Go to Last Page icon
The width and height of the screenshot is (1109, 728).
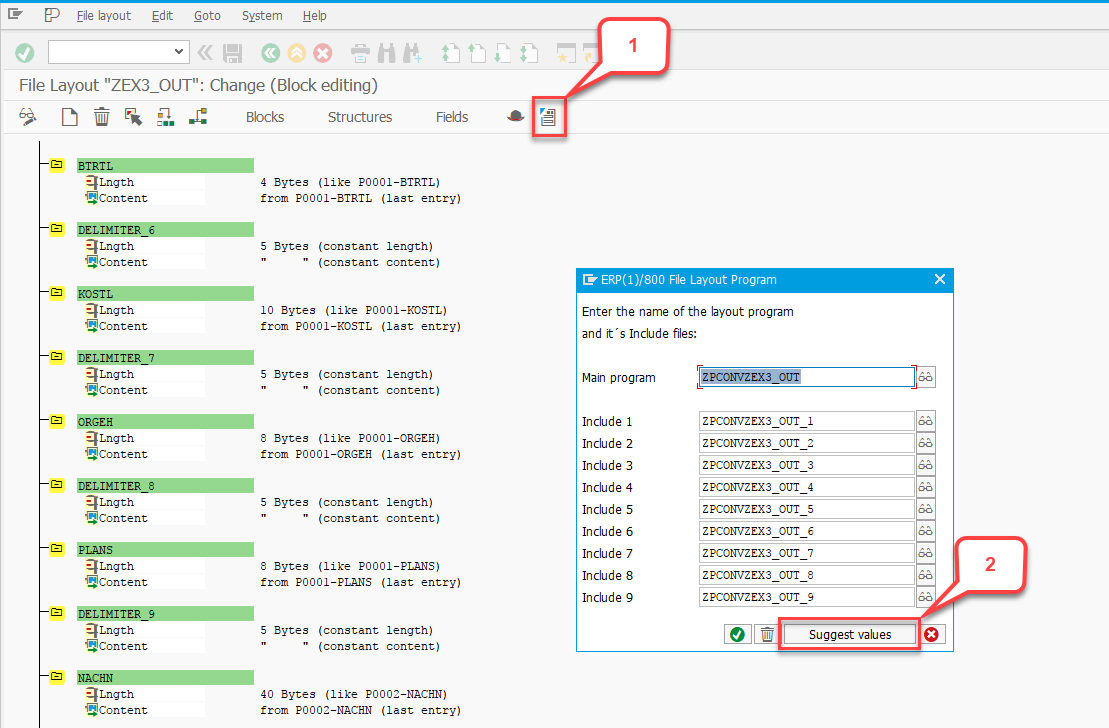click(x=528, y=53)
